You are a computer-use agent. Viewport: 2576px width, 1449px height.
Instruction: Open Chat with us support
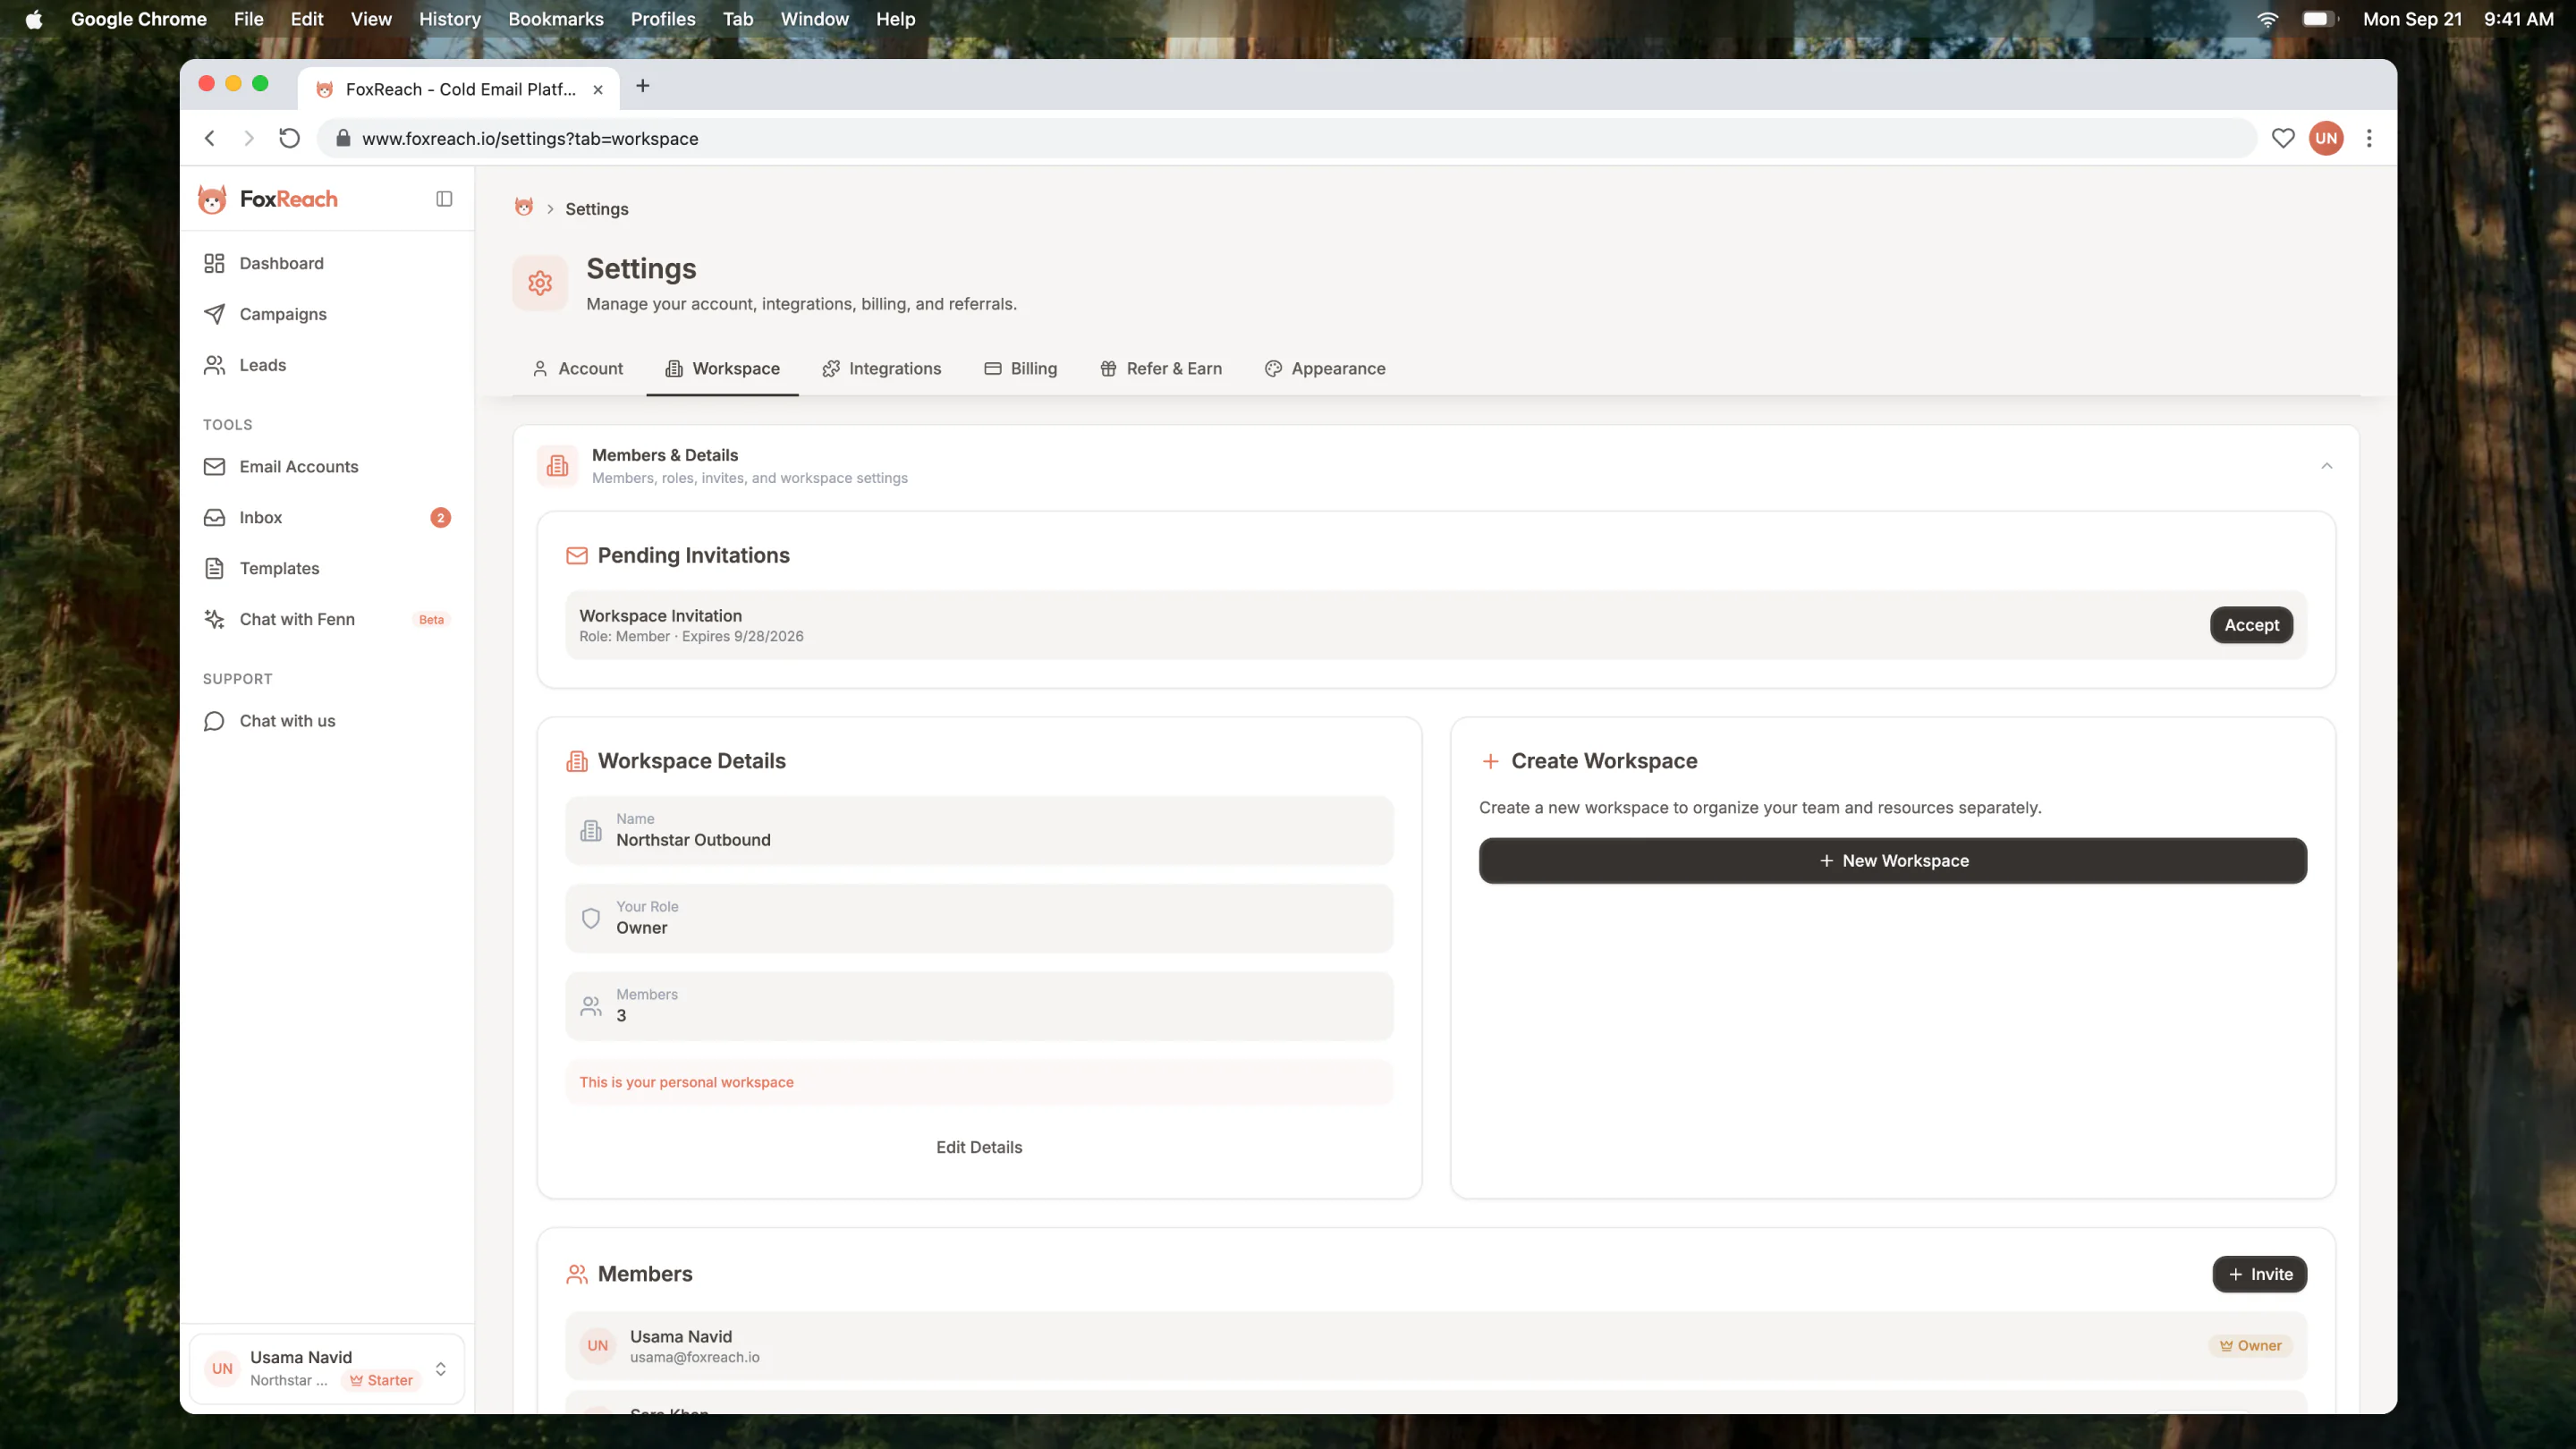pyautogui.click(x=327, y=721)
